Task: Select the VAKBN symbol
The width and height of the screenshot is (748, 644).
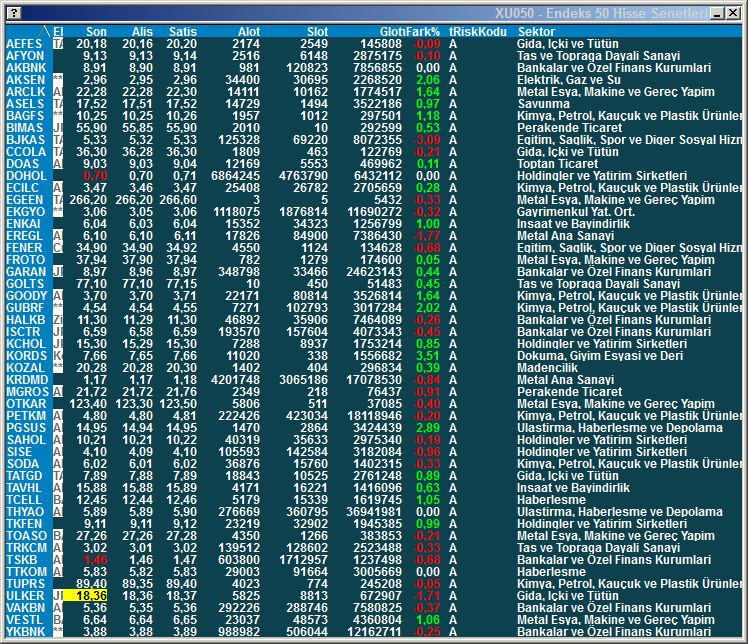Action: [x=25, y=608]
